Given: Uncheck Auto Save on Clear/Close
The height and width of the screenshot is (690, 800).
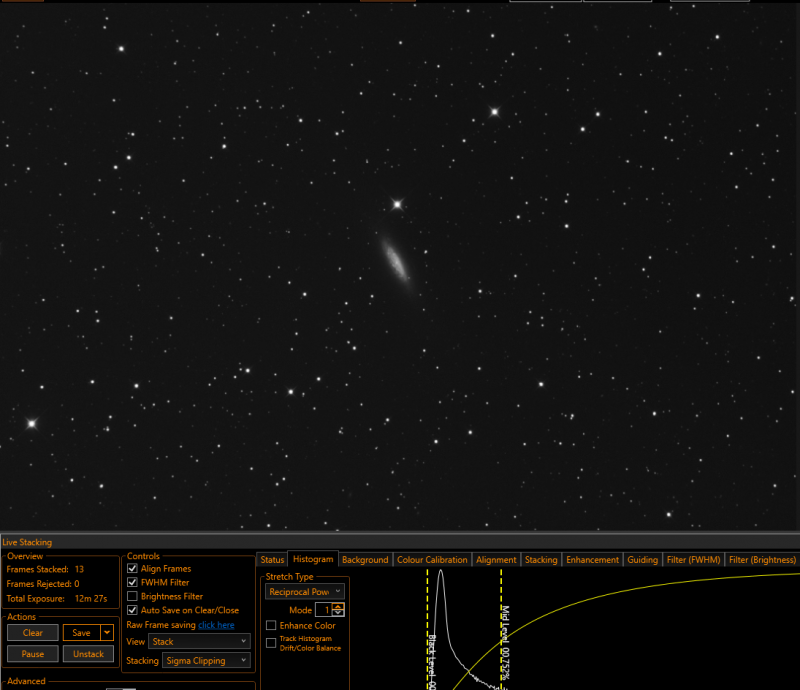Looking at the screenshot, I should [132, 610].
